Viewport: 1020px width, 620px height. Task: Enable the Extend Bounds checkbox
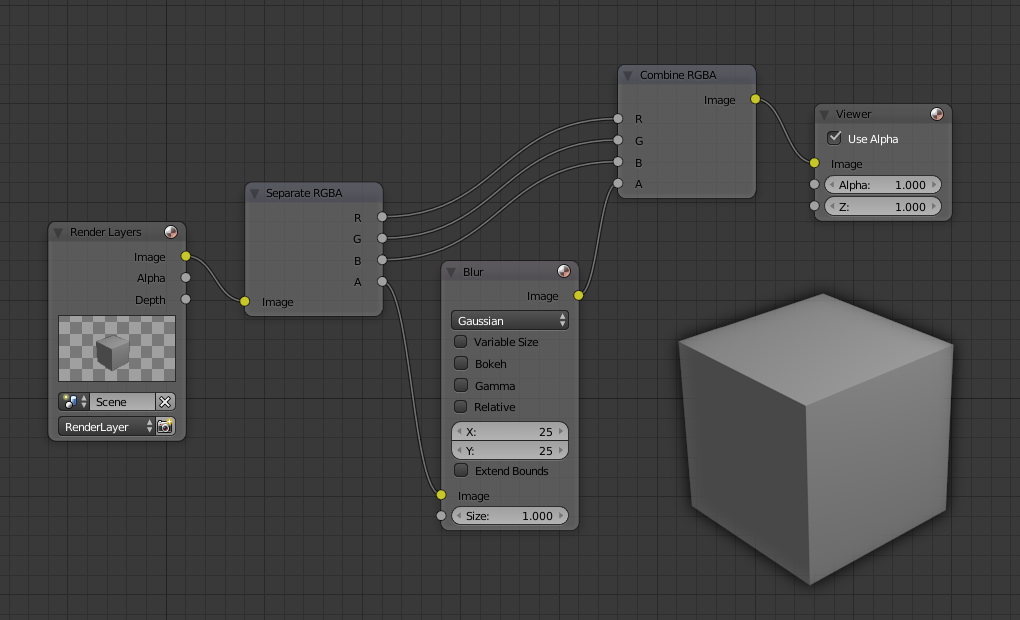(x=461, y=471)
